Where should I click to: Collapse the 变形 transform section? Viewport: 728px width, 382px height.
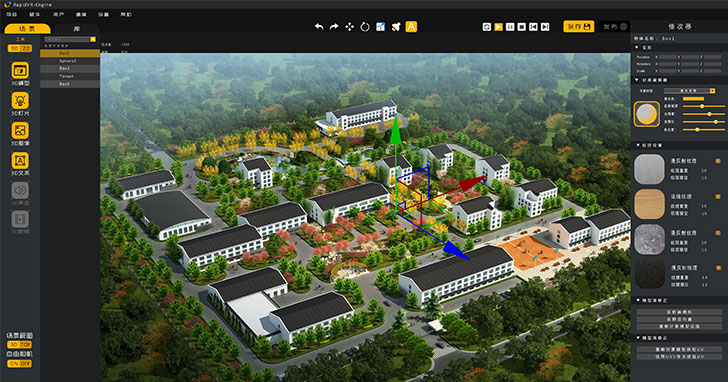pos(637,47)
